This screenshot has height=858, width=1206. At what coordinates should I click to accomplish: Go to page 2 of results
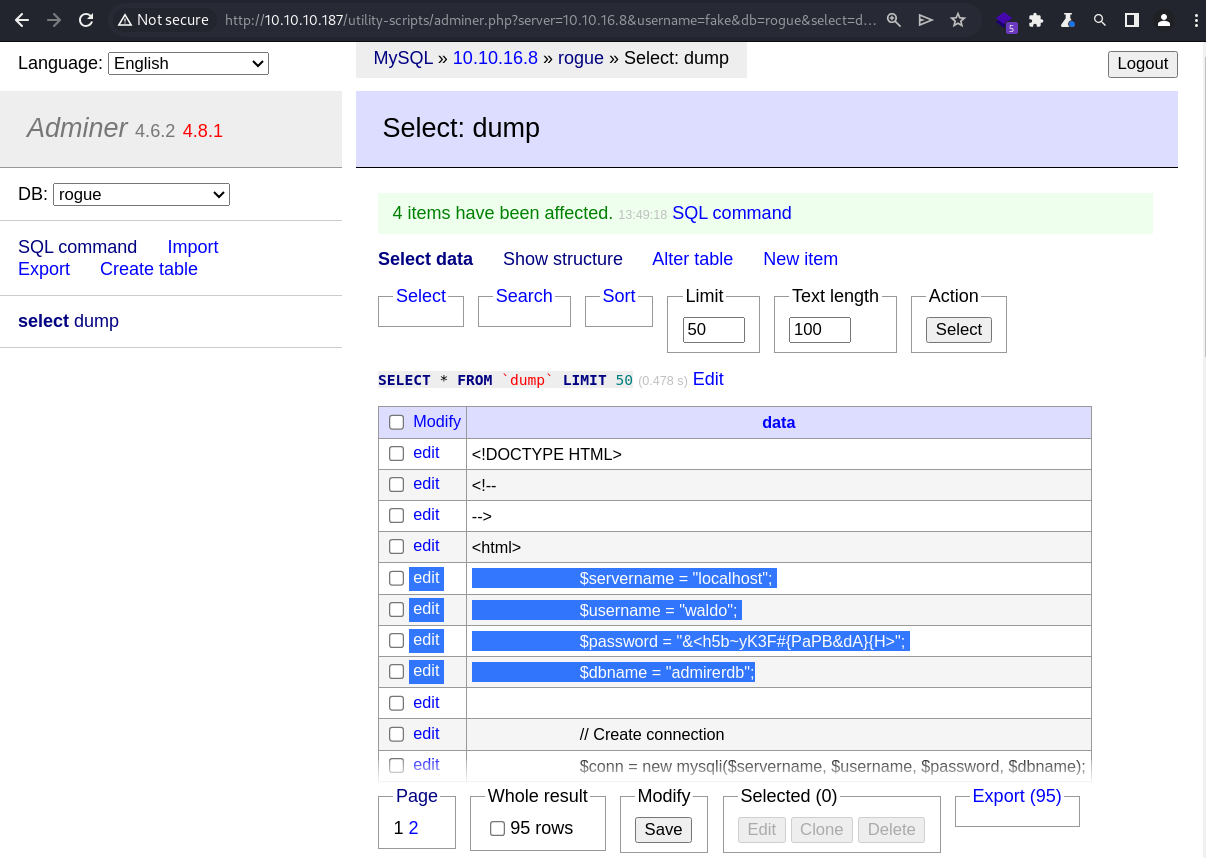414,828
